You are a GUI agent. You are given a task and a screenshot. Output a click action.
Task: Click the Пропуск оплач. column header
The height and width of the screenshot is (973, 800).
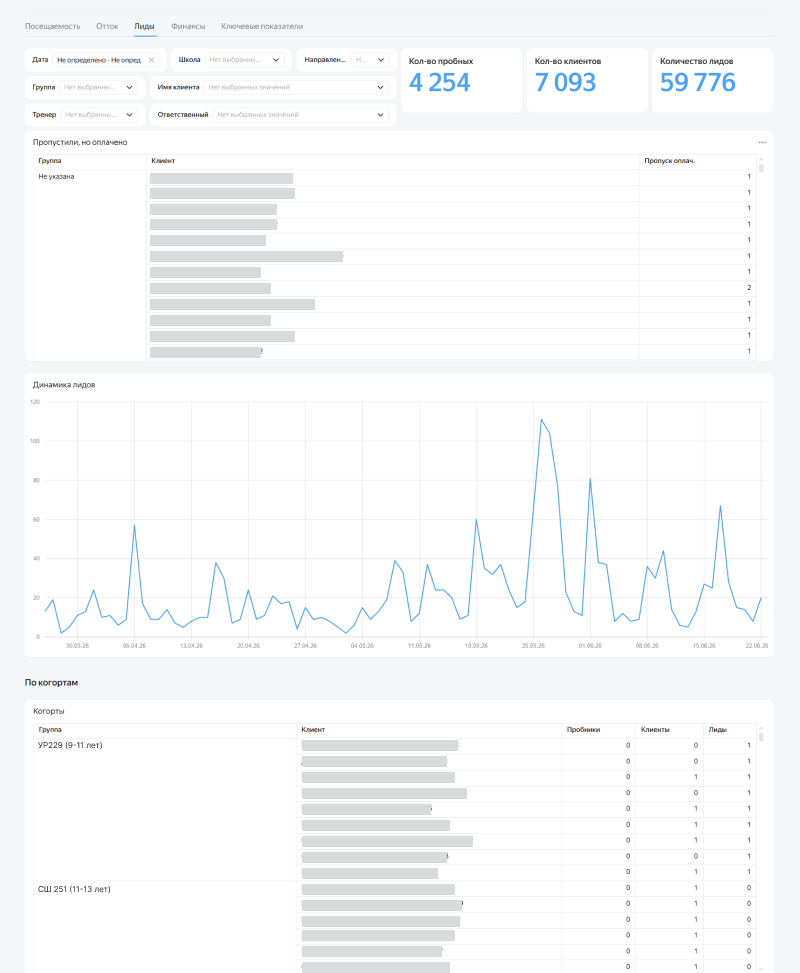(669, 161)
